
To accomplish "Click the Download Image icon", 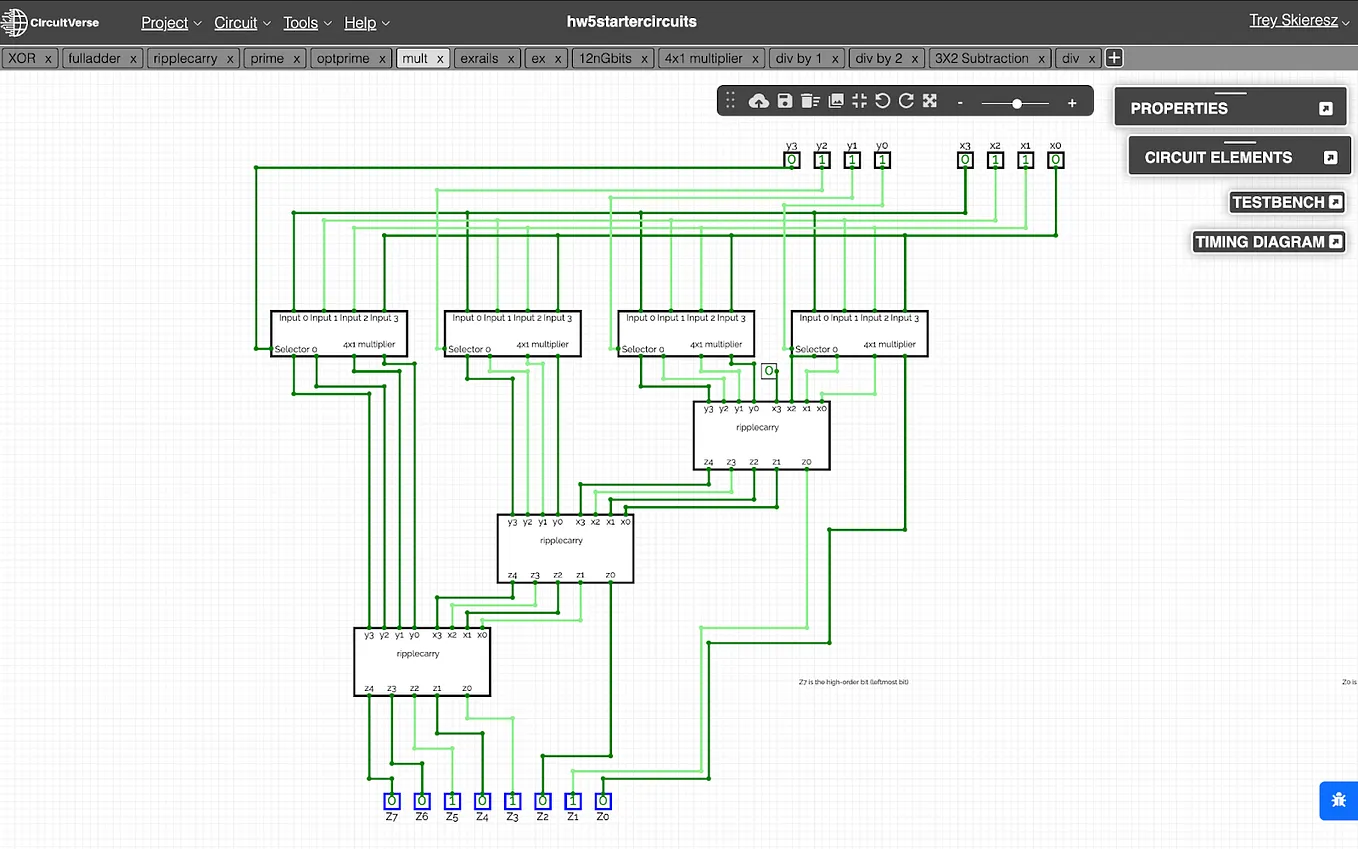I will [835, 101].
